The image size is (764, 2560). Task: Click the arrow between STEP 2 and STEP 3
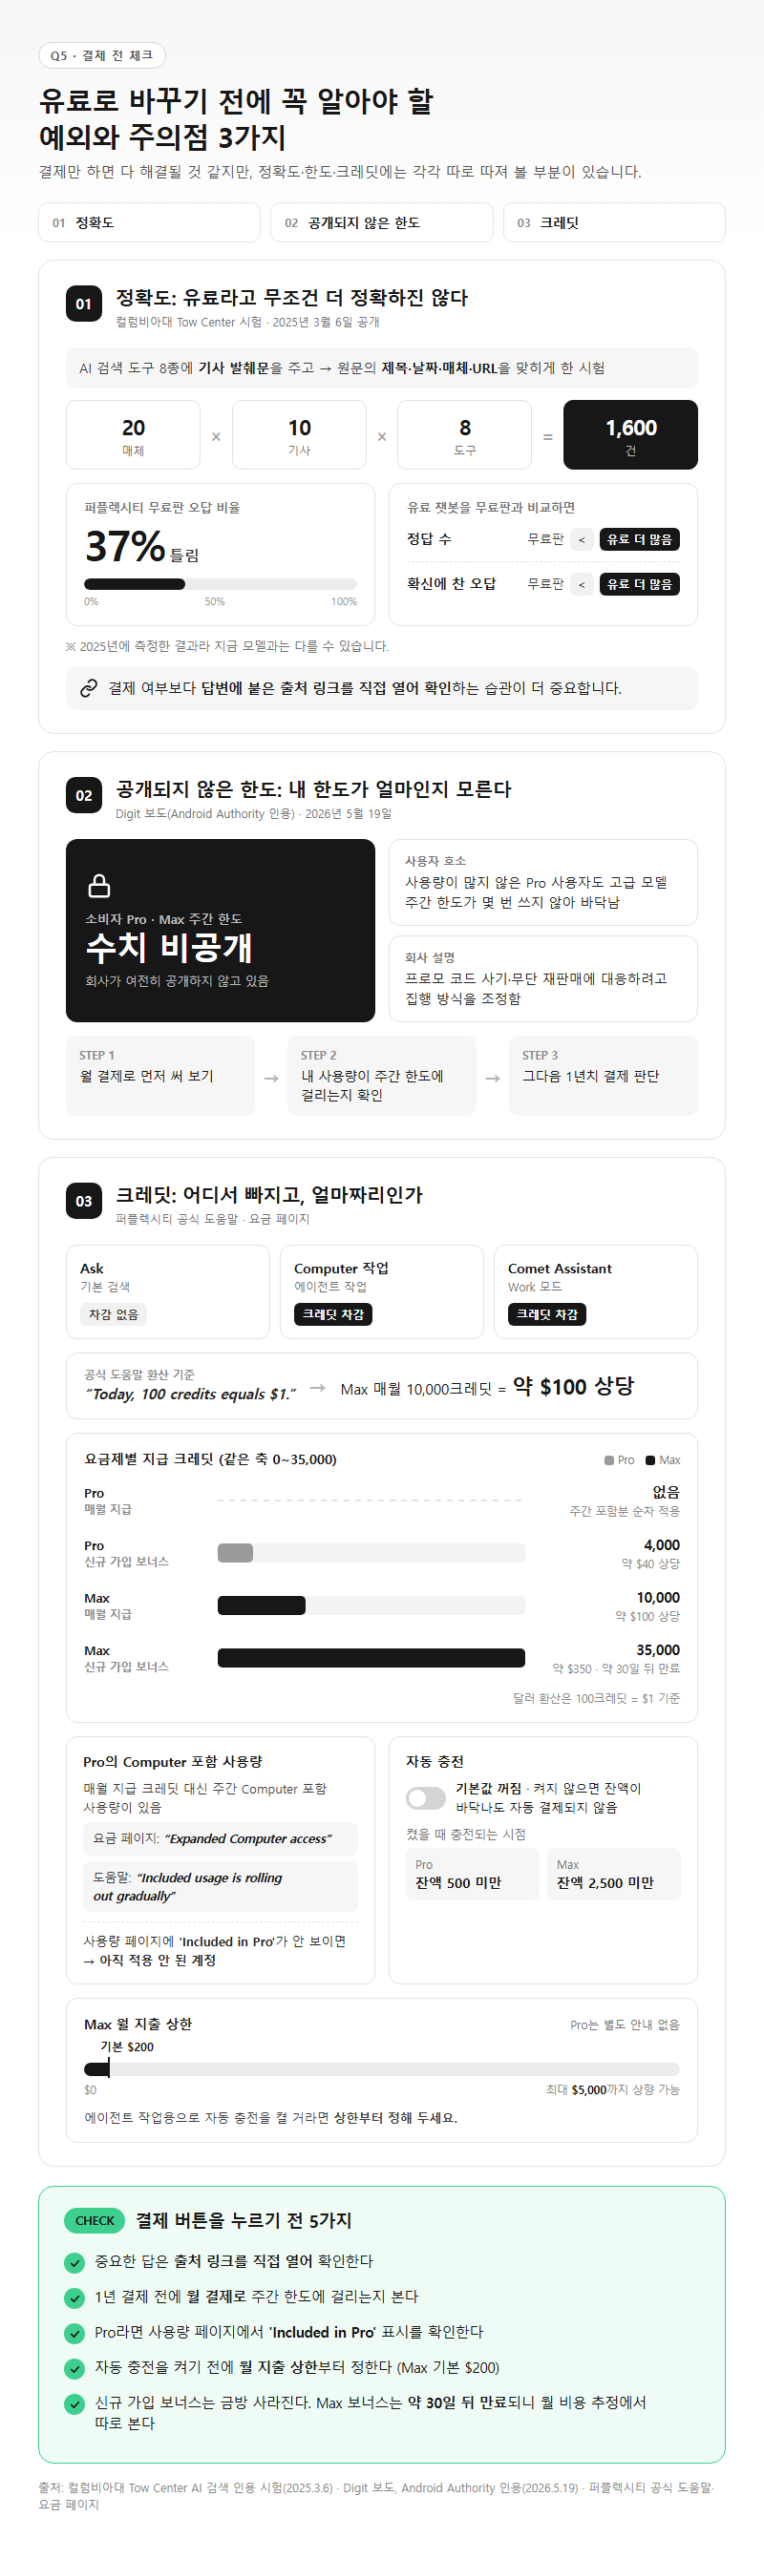click(493, 1078)
